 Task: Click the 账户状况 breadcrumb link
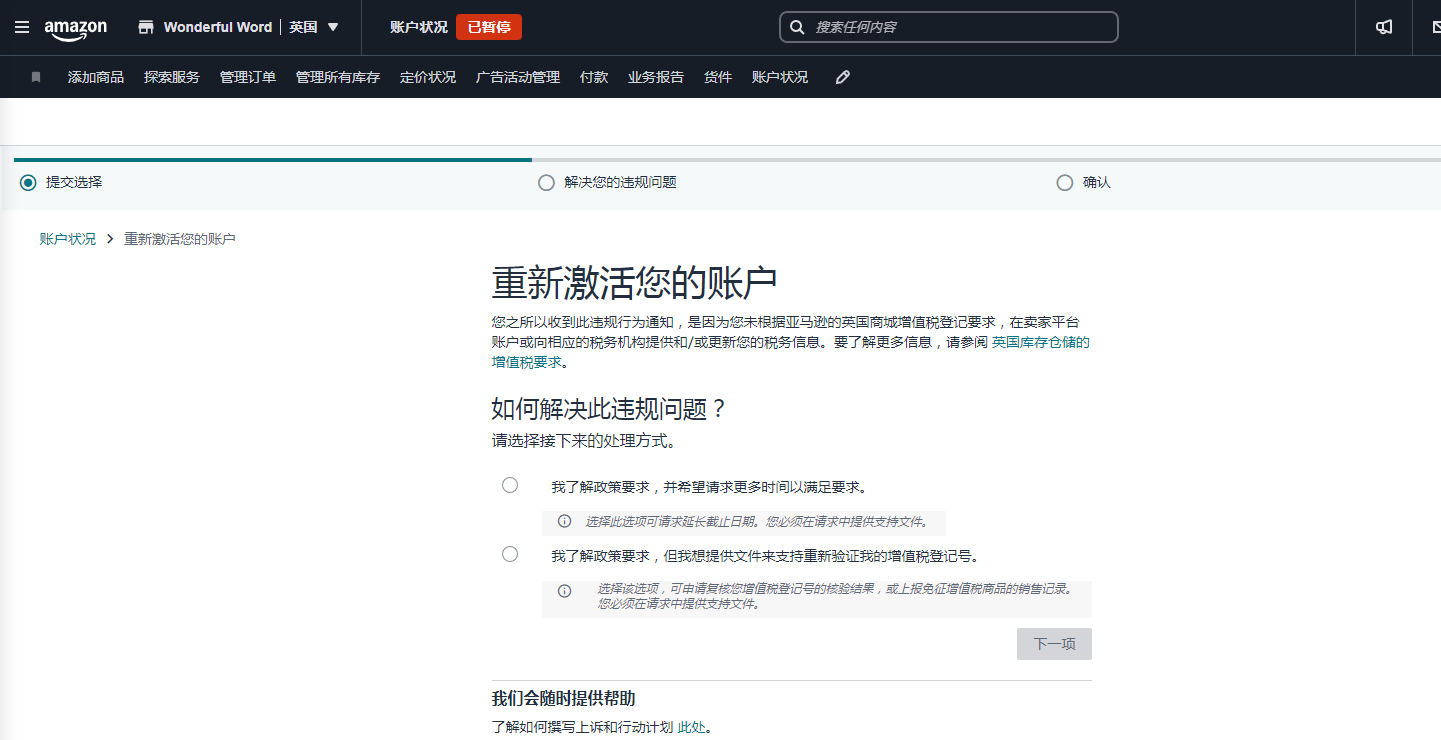[x=68, y=239]
